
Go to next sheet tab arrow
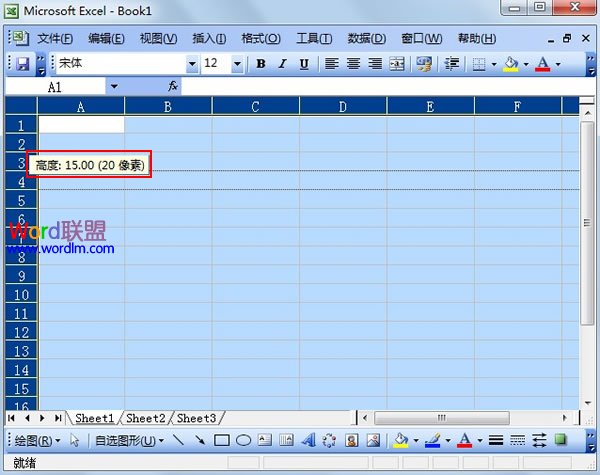click(42, 418)
